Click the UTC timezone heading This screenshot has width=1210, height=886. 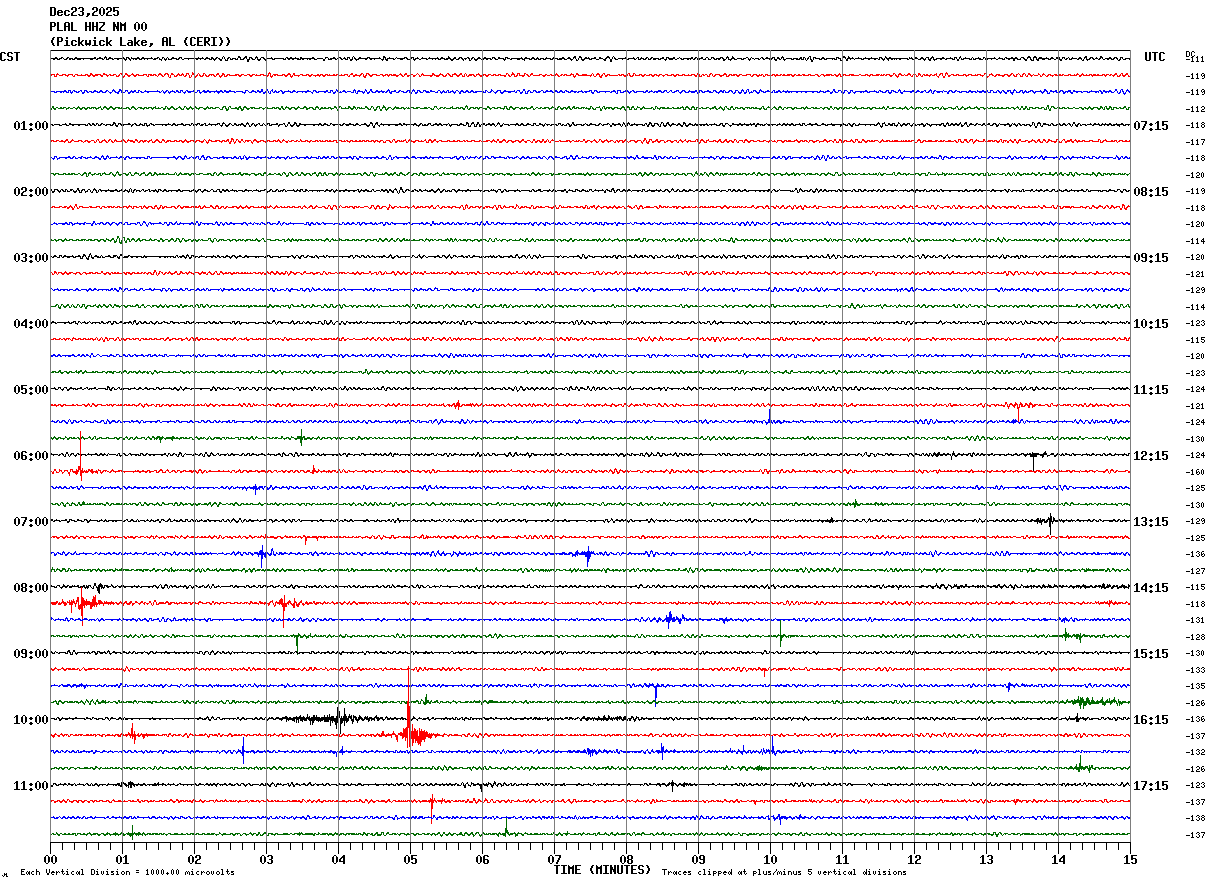click(1155, 57)
